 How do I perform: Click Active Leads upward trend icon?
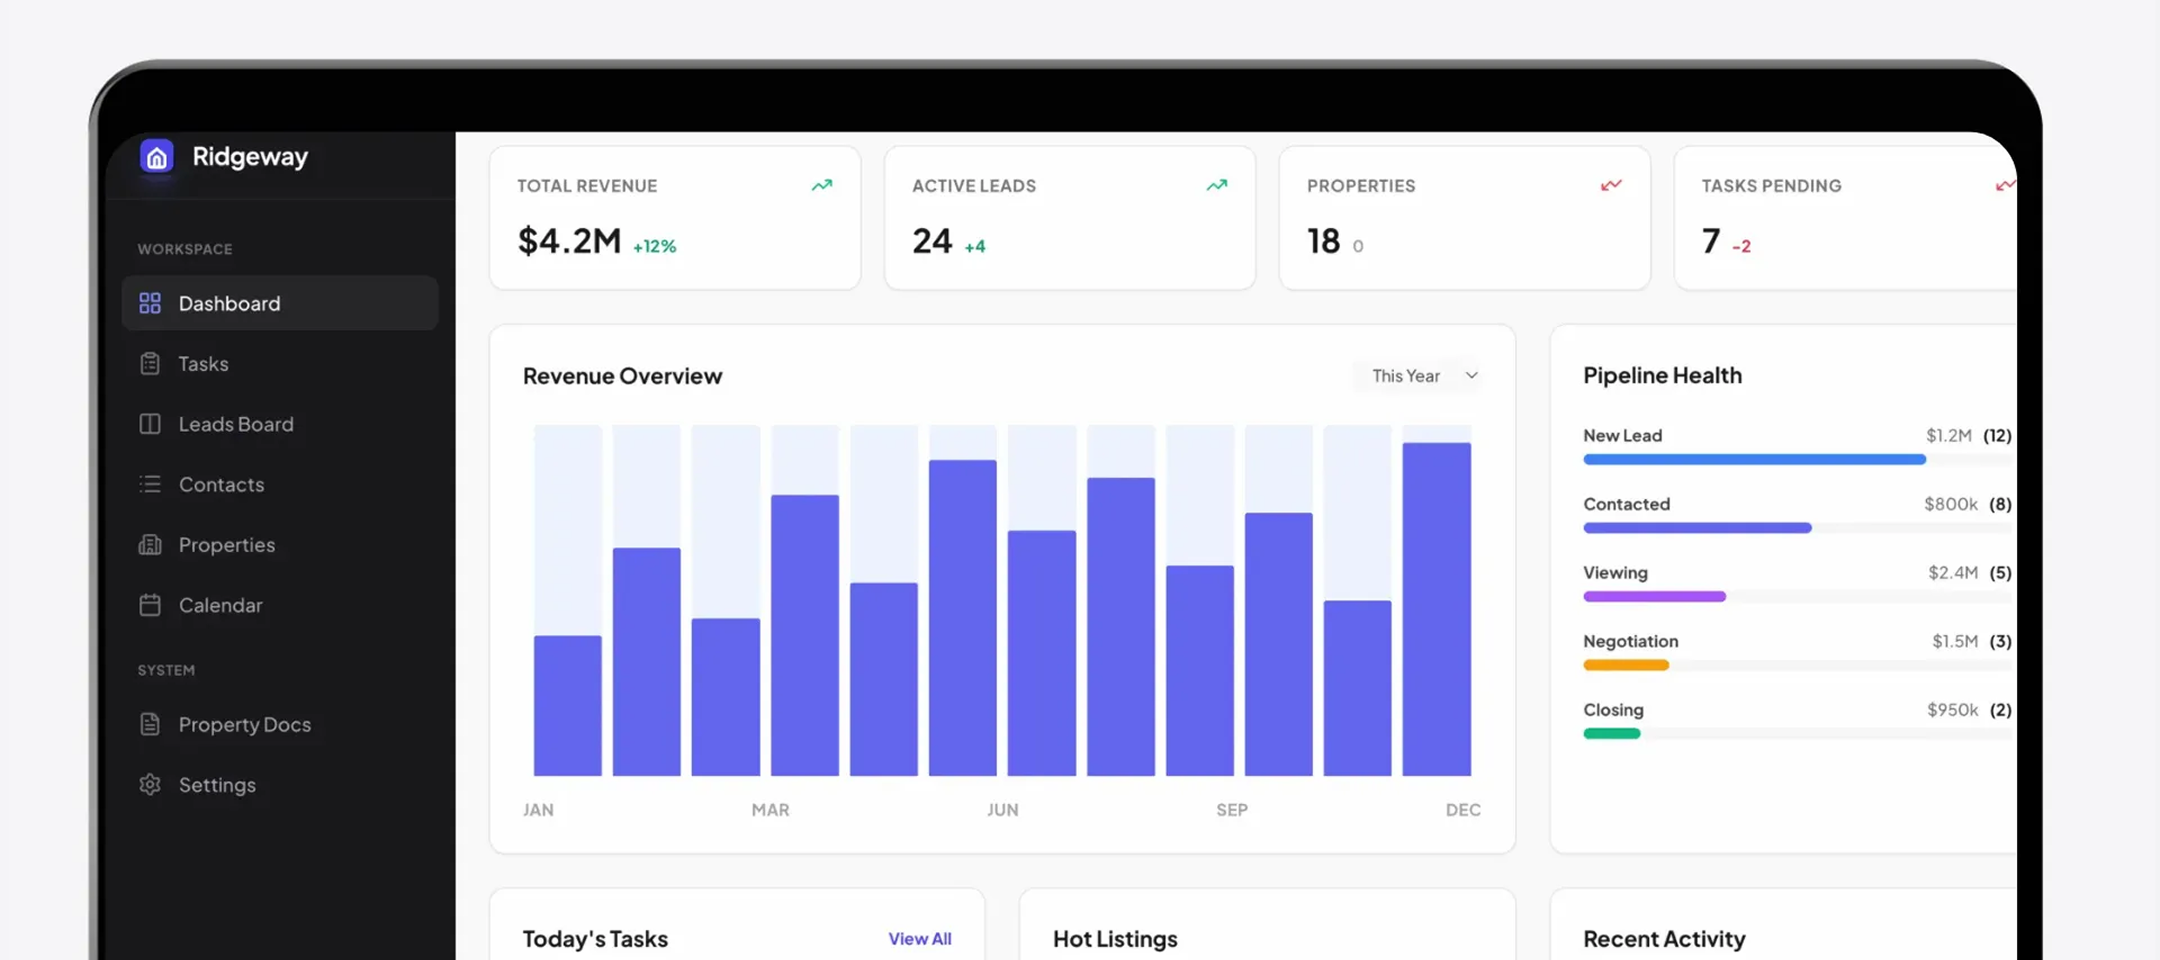click(x=1217, y=185)
